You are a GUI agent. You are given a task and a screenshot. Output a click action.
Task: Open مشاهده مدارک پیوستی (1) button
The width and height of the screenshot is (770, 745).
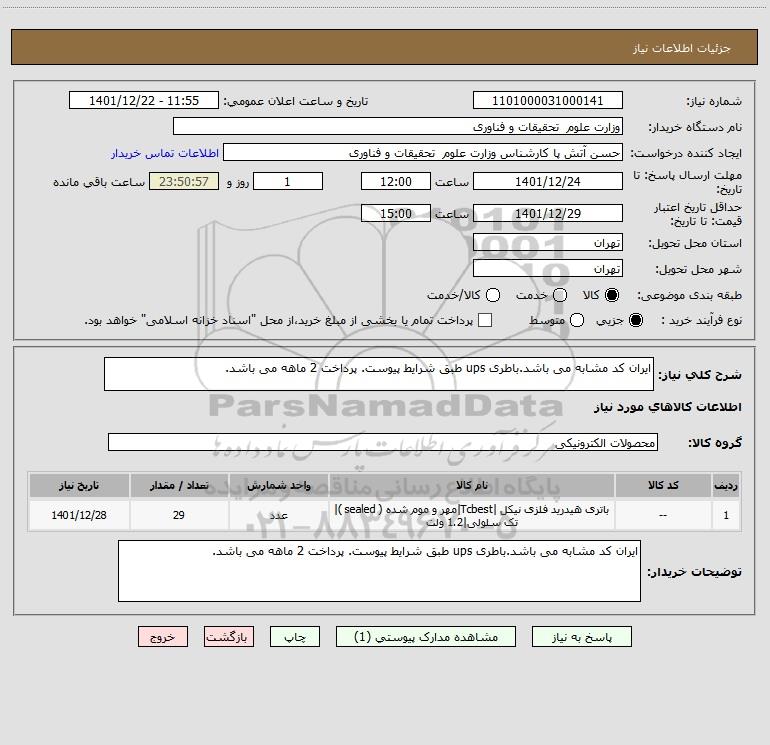point(426,636)
